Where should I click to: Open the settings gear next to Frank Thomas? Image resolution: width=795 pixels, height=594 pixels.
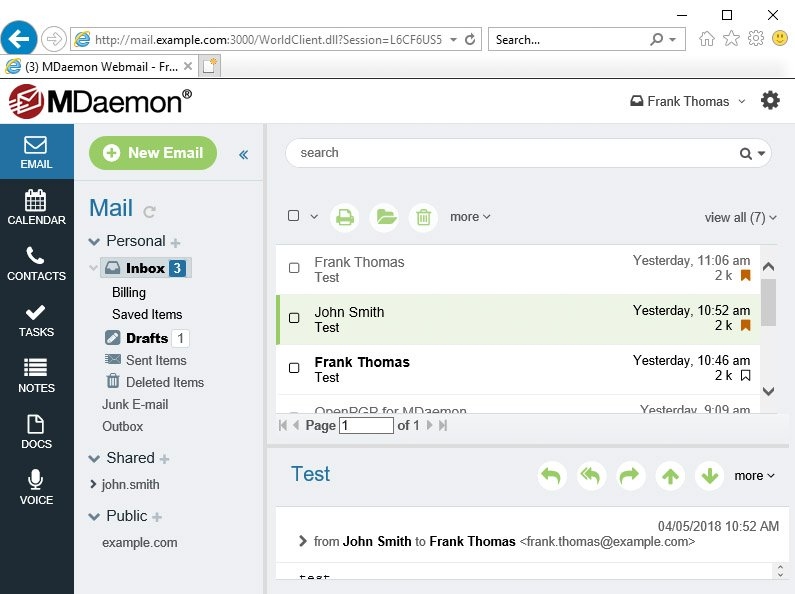point(770,100)
